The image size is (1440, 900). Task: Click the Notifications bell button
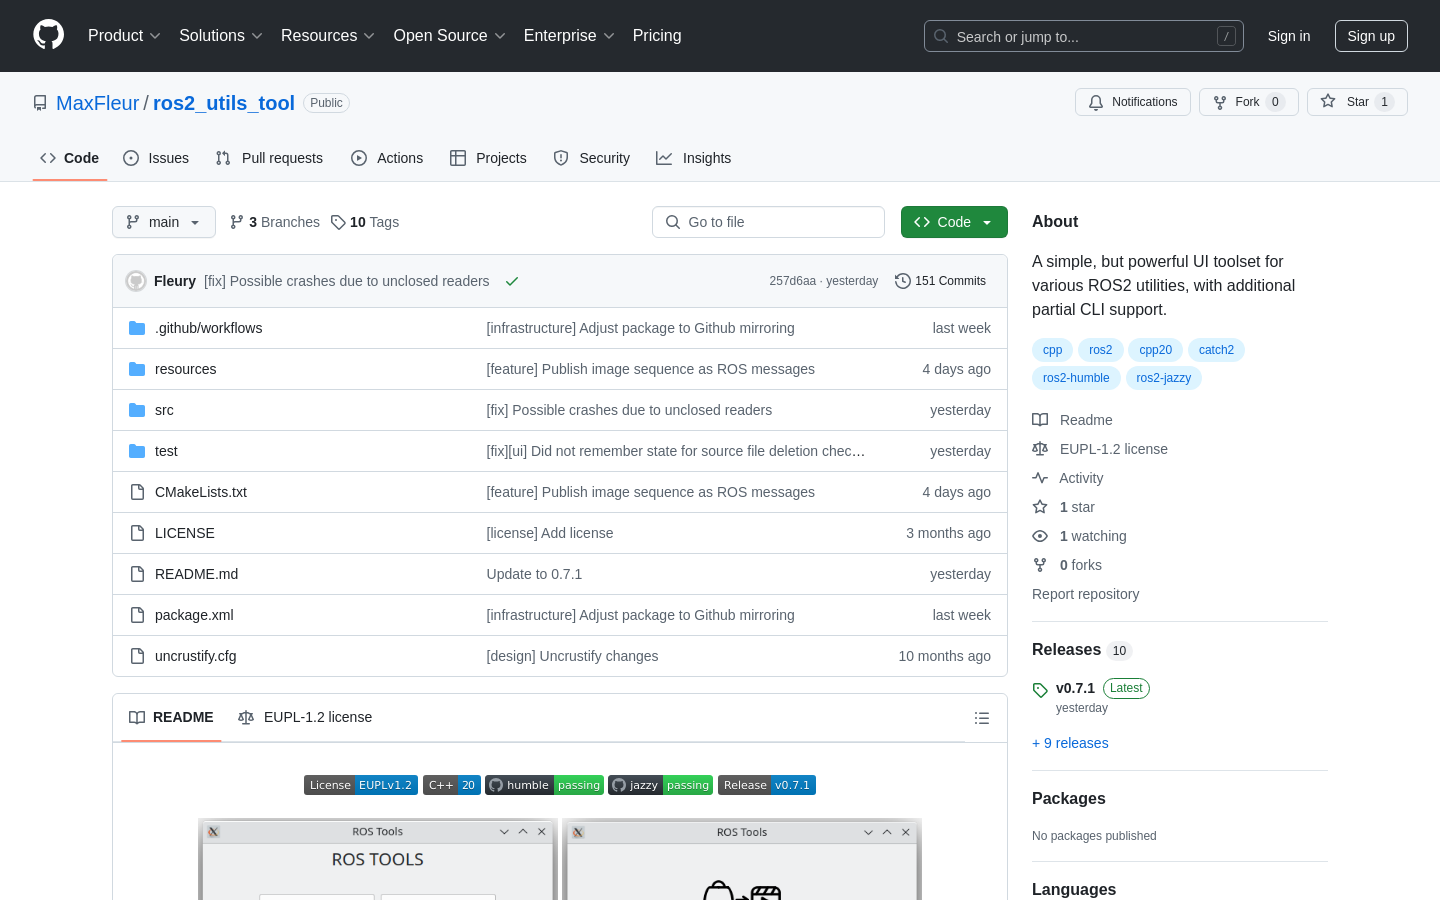1133,102
